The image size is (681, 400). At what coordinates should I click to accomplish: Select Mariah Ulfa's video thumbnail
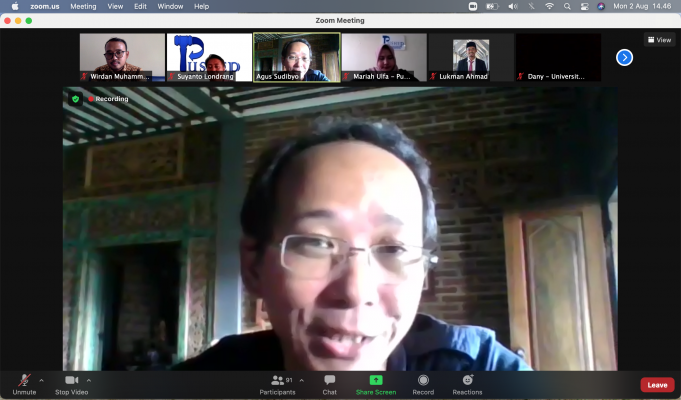click(384, 57)
